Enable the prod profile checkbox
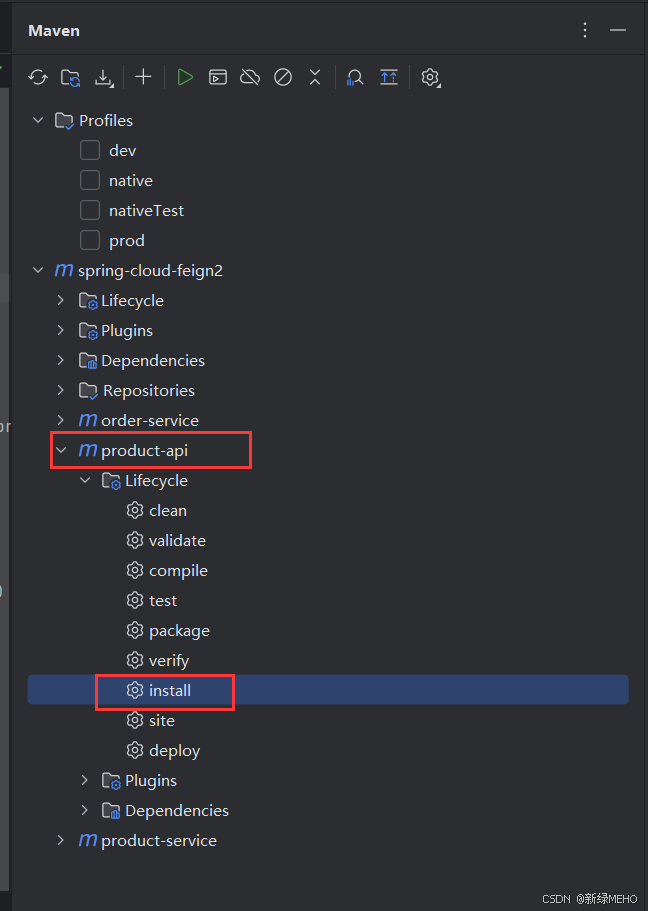This screenshot has height=911, width=648. [x=89, y=240]
